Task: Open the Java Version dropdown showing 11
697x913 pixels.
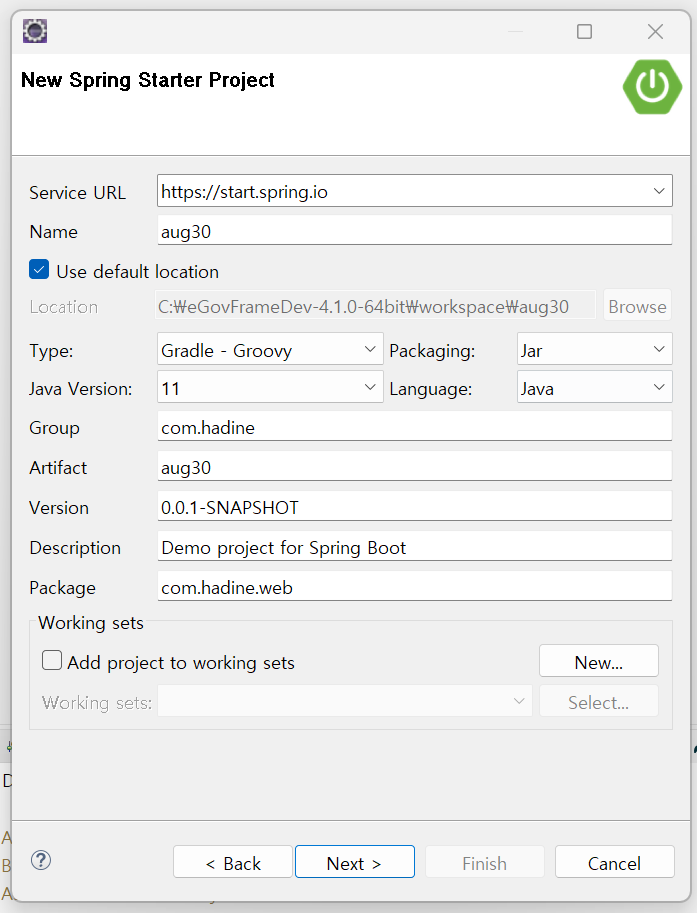Action: pyautogui.click(x=270, y=387)
